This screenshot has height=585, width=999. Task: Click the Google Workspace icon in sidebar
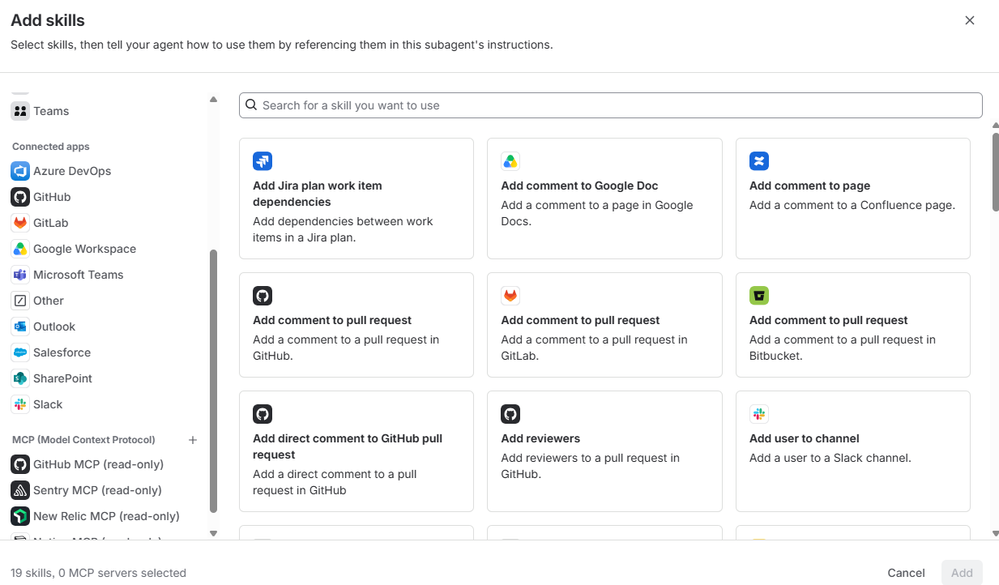[20, 249]
